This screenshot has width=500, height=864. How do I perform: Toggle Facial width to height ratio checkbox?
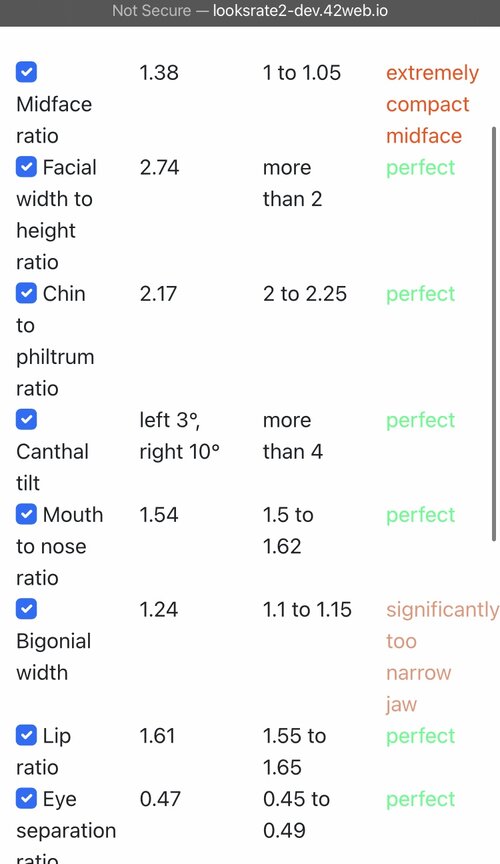coord(26,167)
